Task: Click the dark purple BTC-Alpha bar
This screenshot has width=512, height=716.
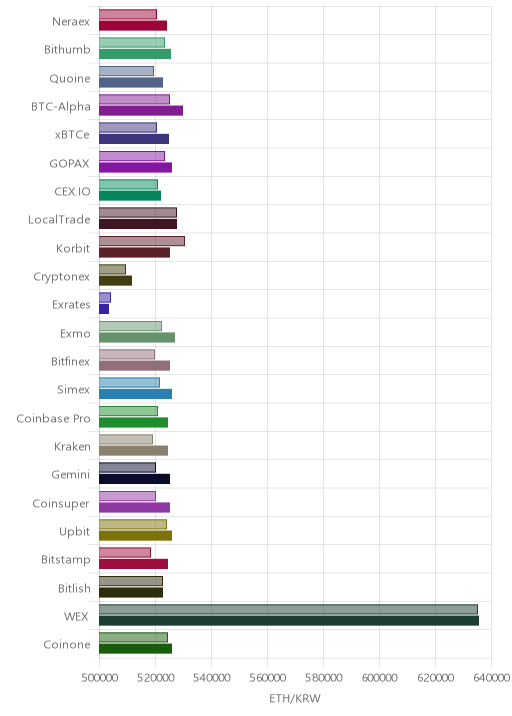Action: tap(141, 111)
